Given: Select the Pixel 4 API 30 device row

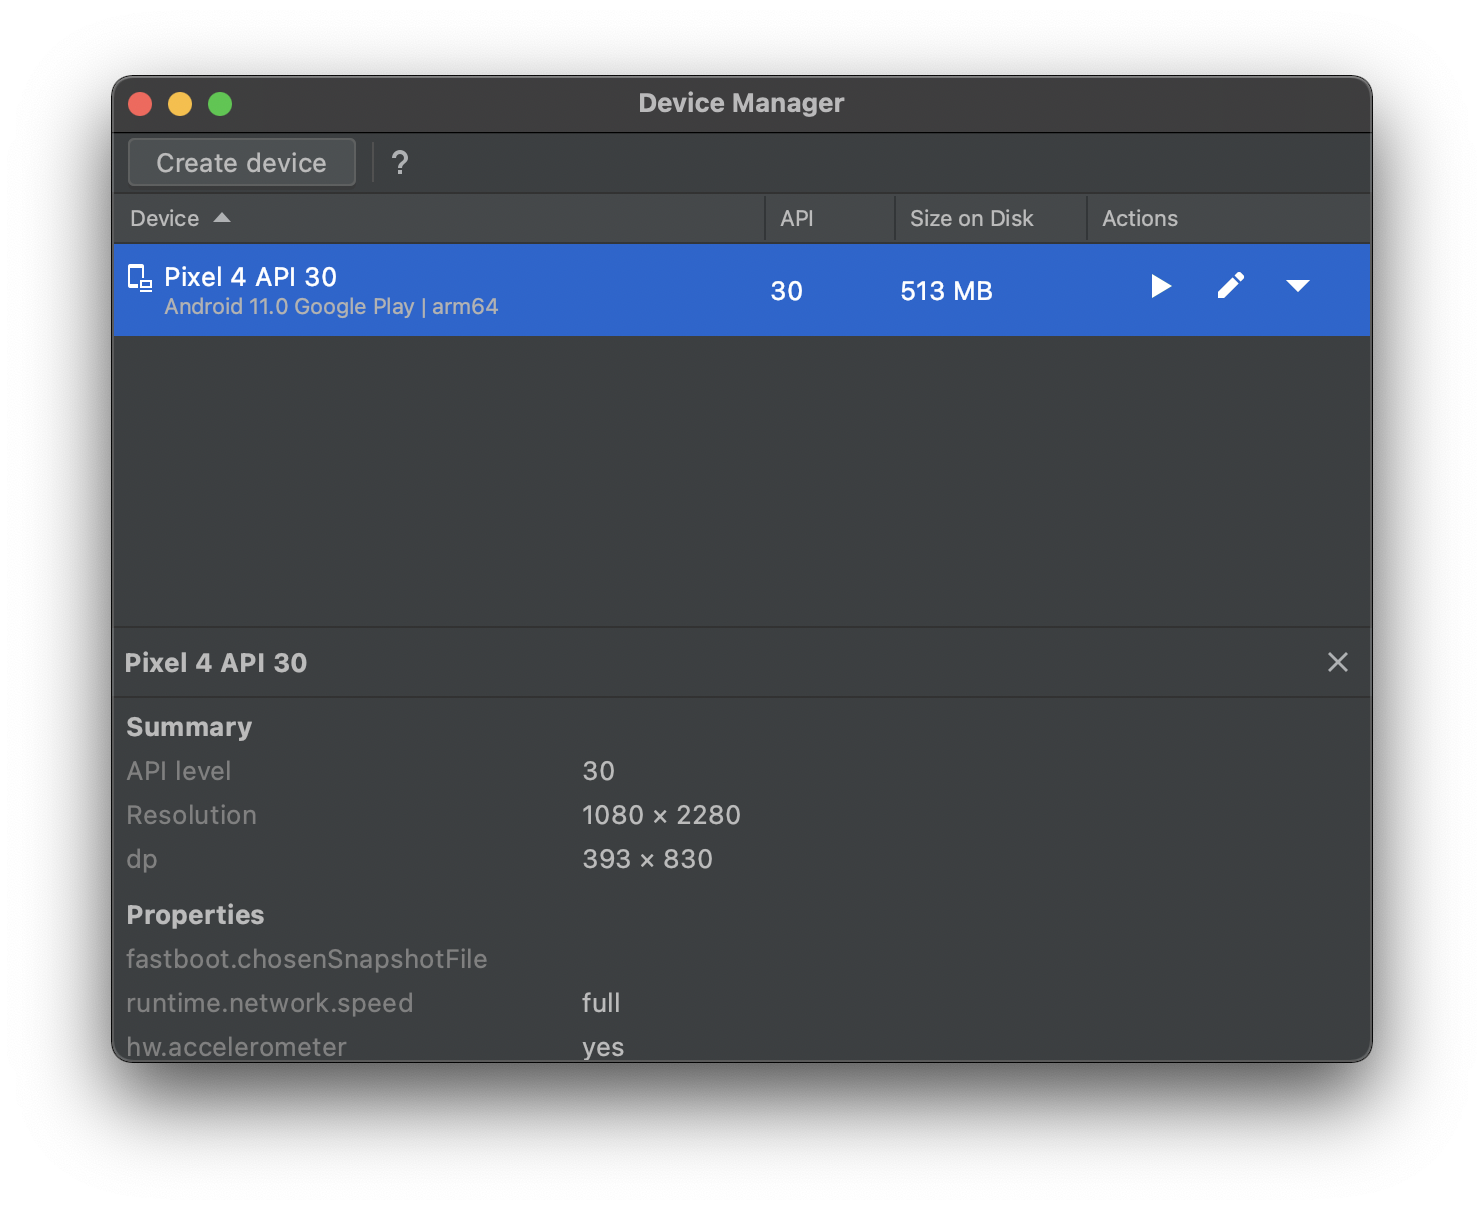Looking at the screenshot, I should [742, 290].
